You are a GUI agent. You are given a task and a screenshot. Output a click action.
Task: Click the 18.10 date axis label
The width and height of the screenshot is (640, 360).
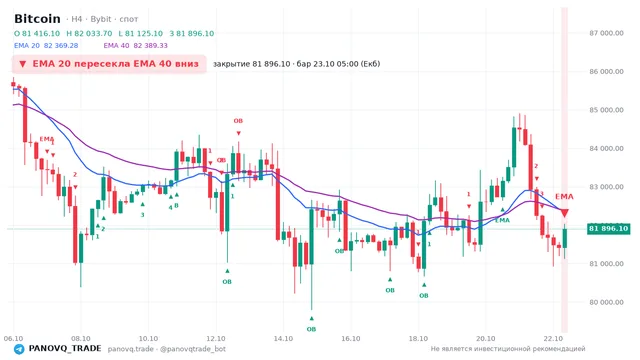[x=418, y=339]
